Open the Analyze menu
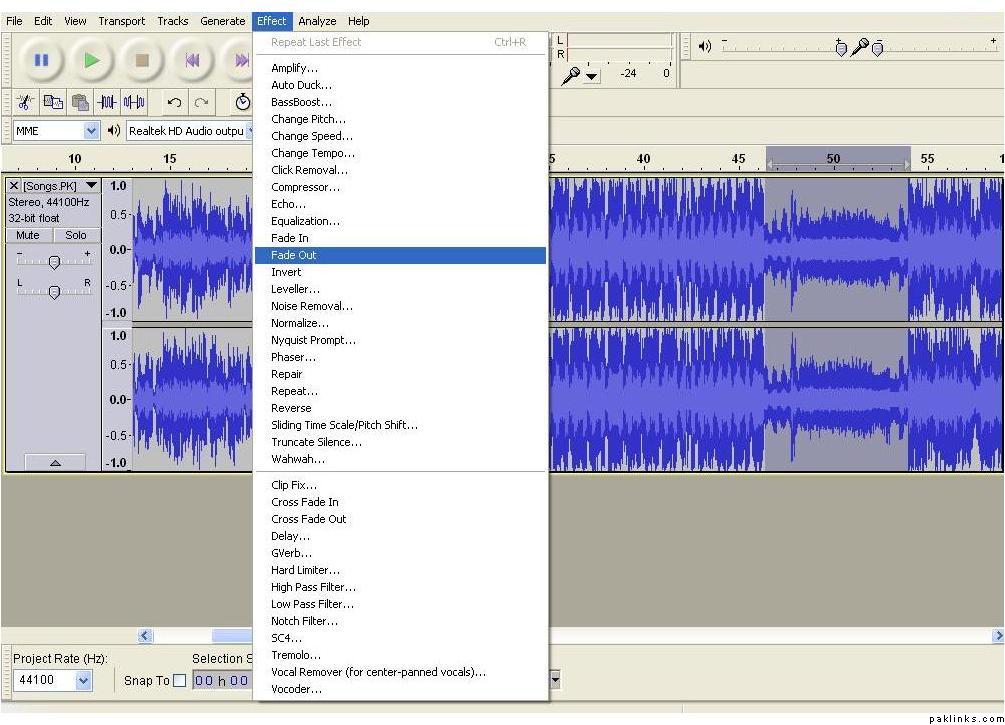This screenshot has height=725, width=1005. pyautogui.click(x=317, y=21)
